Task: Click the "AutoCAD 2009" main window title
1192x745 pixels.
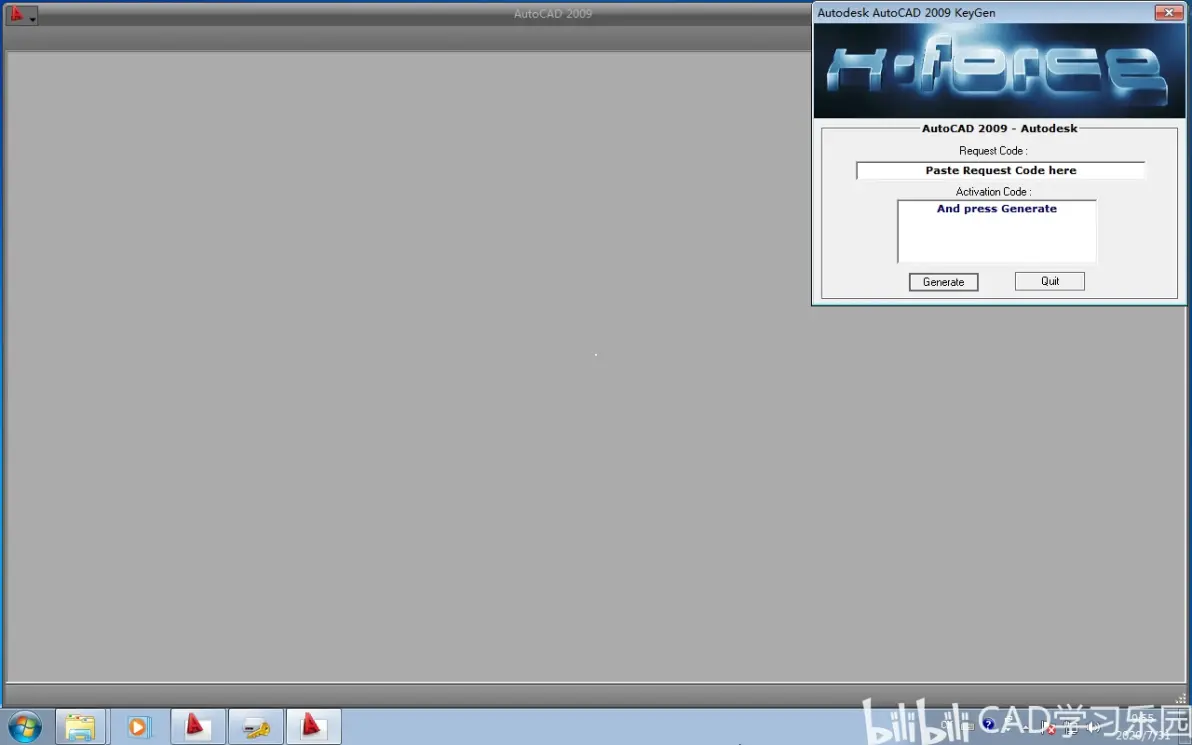Action: tap(553, 14)
